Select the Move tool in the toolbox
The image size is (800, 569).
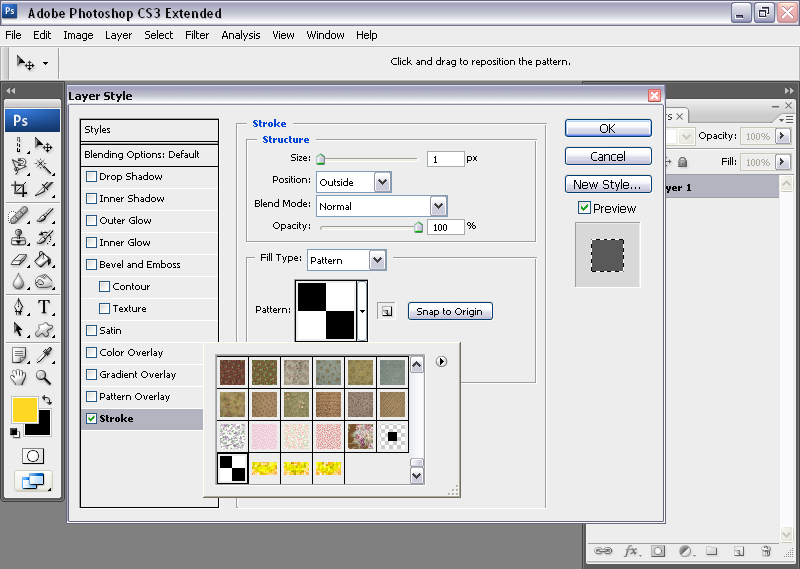coord(44,145)
